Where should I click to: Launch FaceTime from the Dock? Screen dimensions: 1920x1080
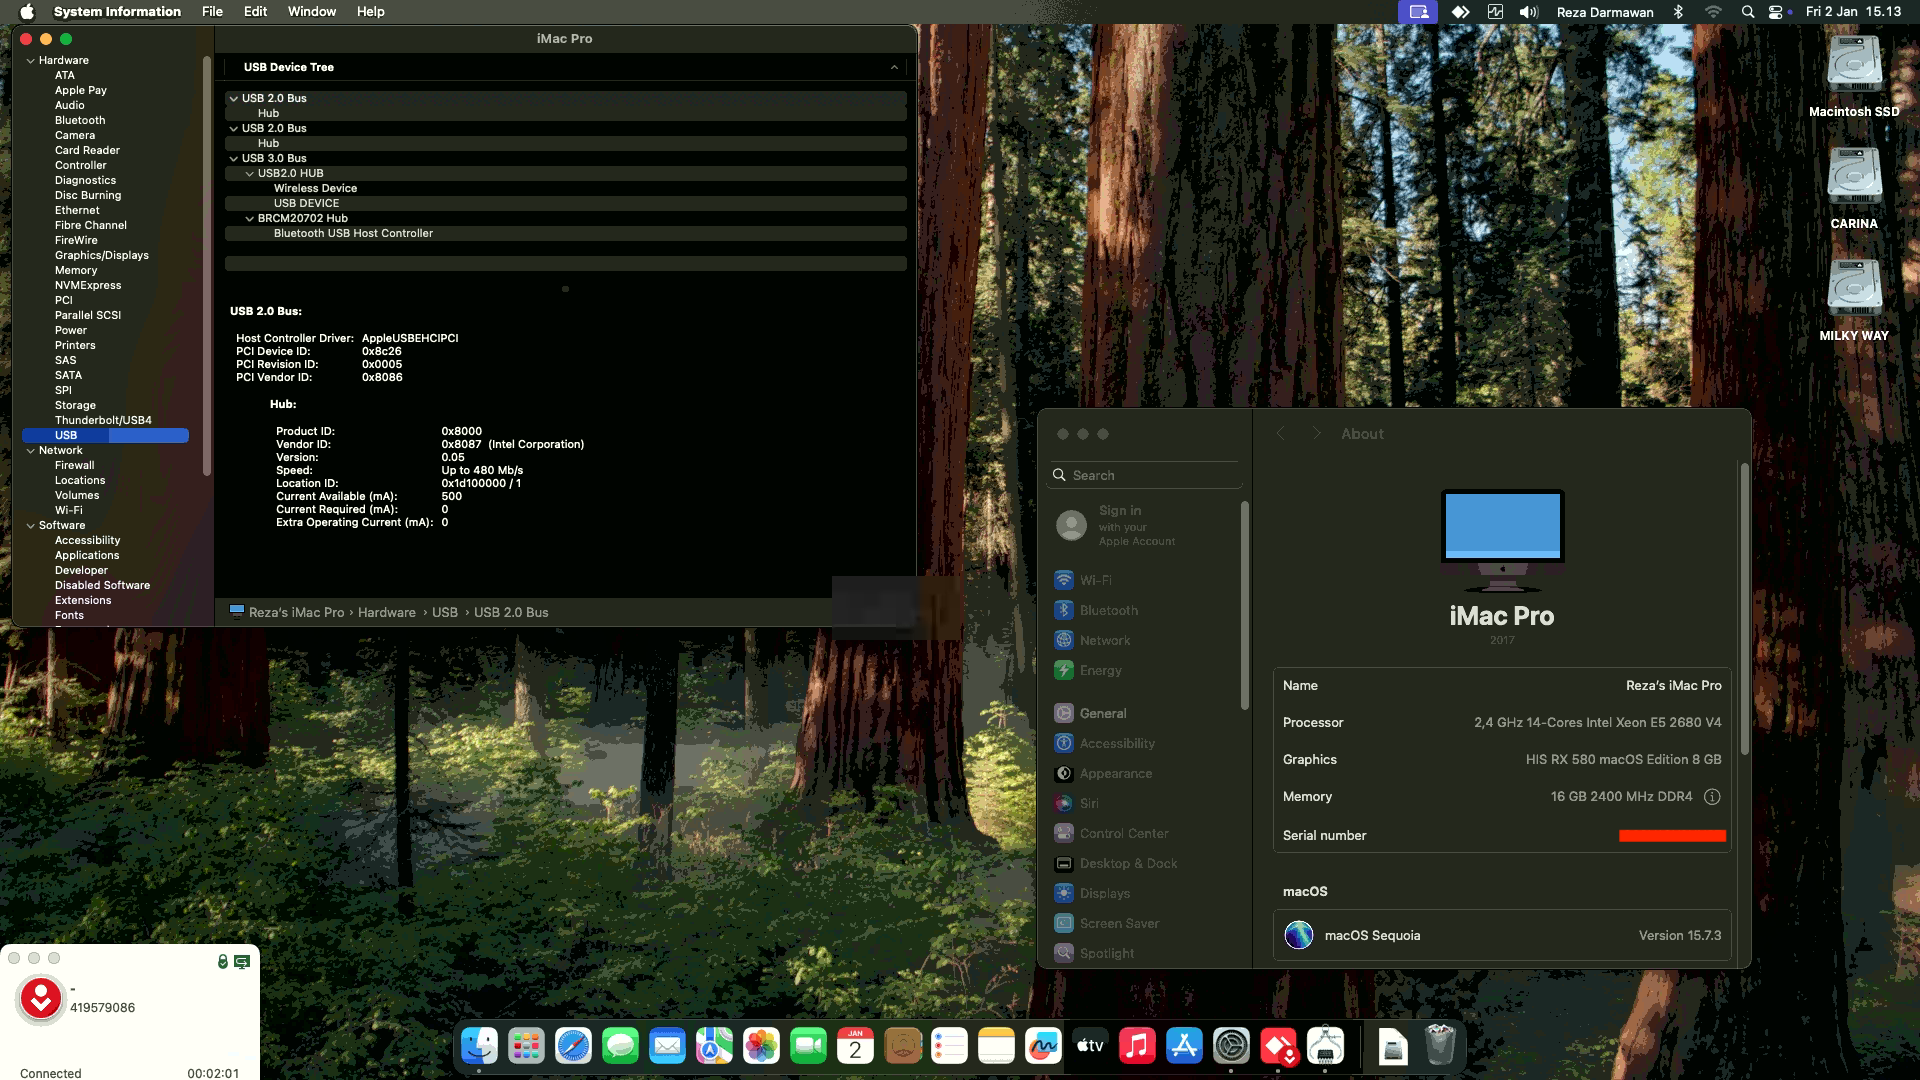808,1046
